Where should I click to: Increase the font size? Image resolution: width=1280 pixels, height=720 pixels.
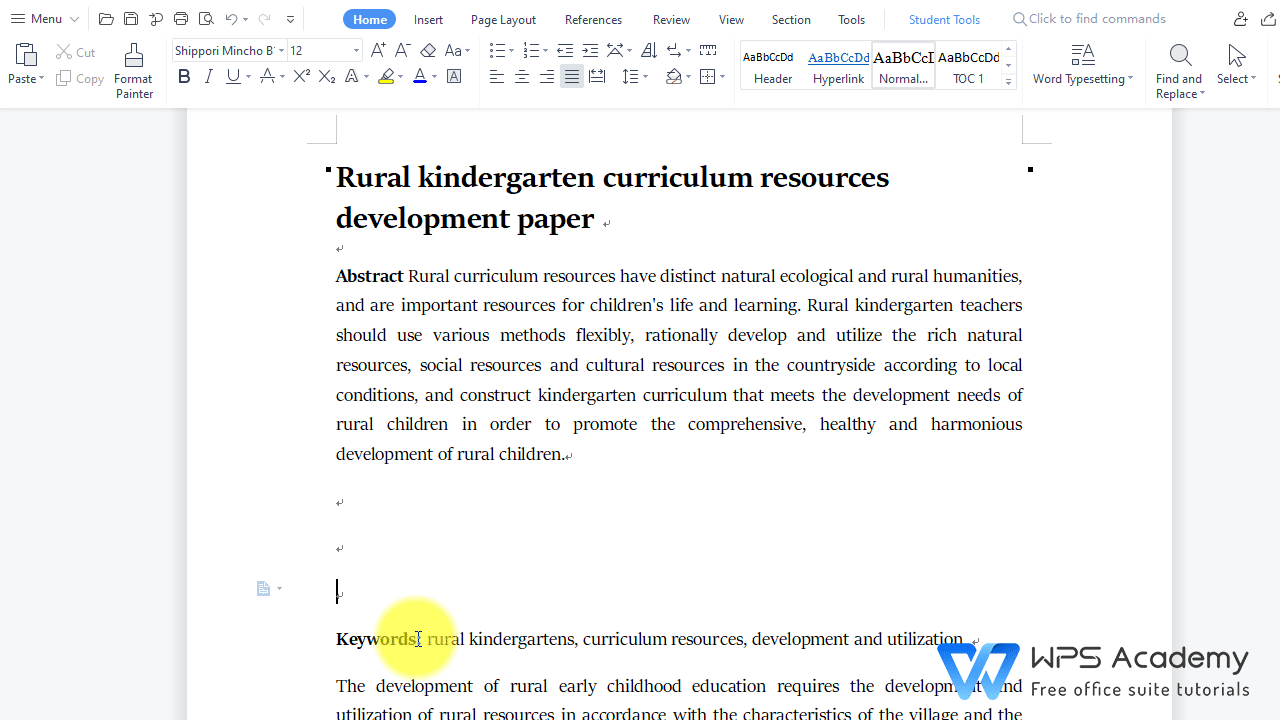378,50
